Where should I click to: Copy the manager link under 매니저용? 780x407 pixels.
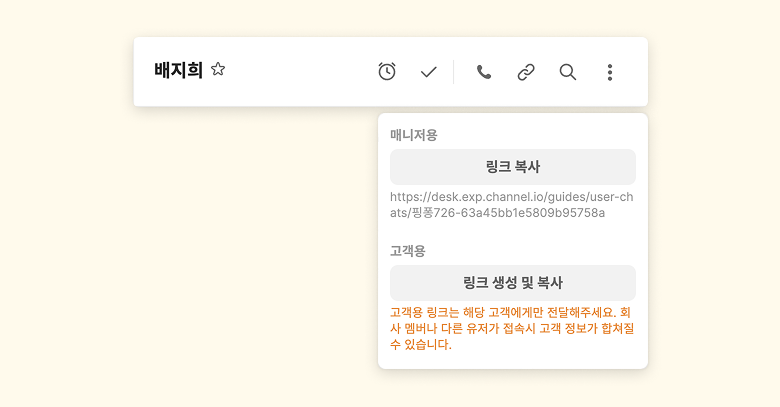[x=513, y=167]
